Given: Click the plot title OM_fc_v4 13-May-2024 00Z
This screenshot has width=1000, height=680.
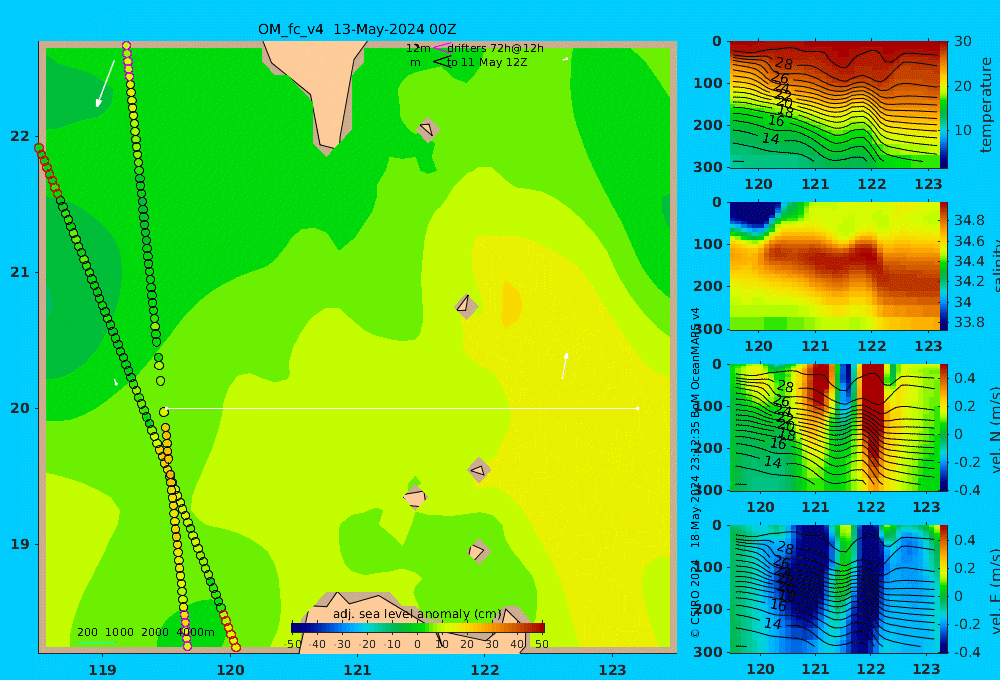Looking at the screenshot, I should (357, 29).
